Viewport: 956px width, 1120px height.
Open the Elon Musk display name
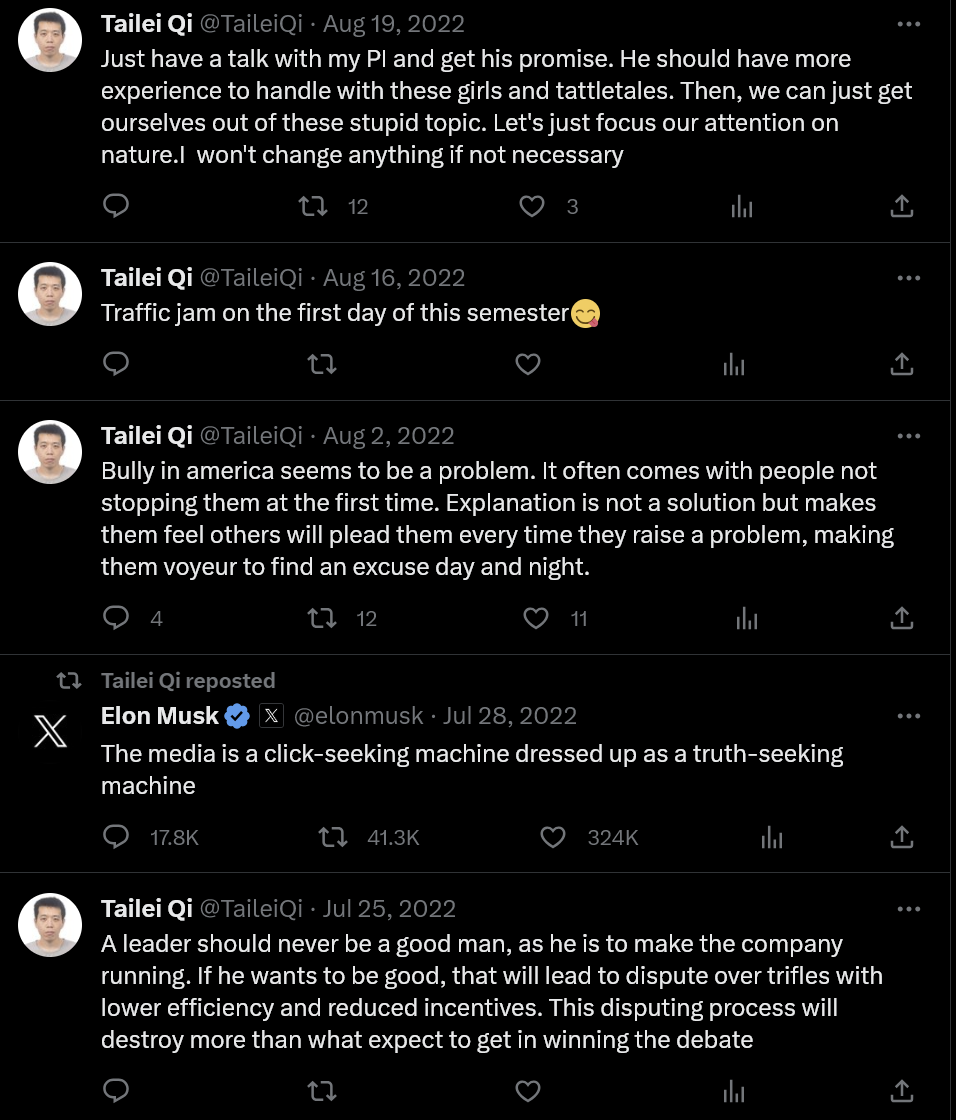pos(160,716)
